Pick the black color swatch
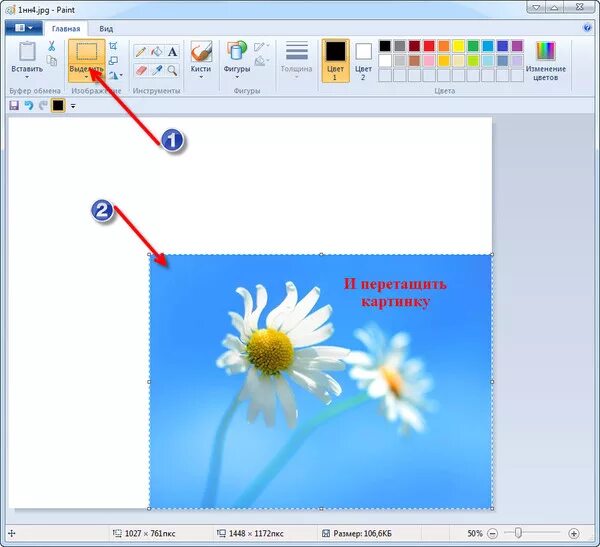Image resolution: width=600 pixels, height=547 pixels. coord(385,46)
